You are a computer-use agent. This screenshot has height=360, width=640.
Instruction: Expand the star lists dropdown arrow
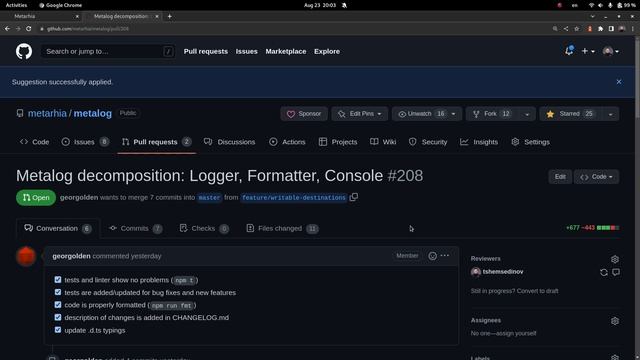611,114
